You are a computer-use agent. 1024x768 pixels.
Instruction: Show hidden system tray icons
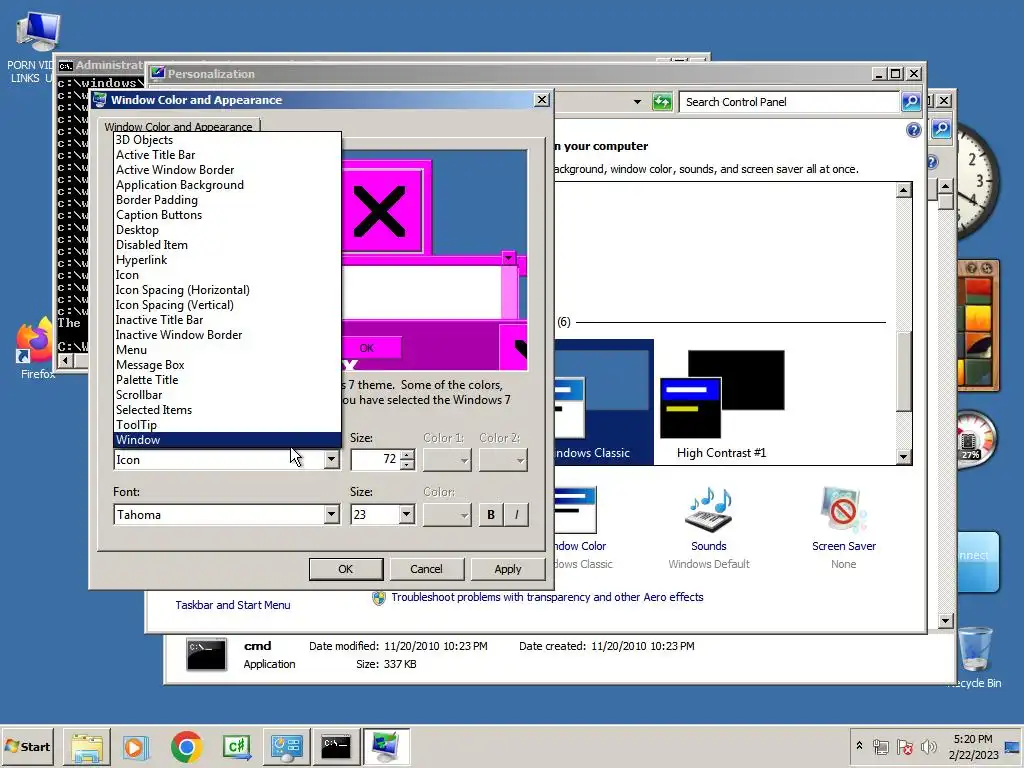coord(859,746)
